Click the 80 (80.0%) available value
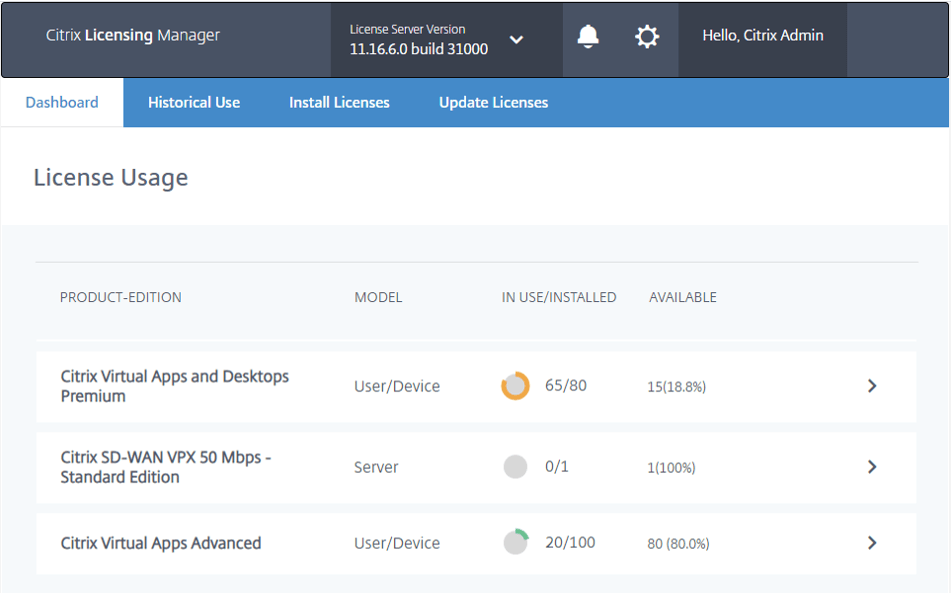Viewport: 951px width, 593px height. pyautogui.click(x=678, y=543)
